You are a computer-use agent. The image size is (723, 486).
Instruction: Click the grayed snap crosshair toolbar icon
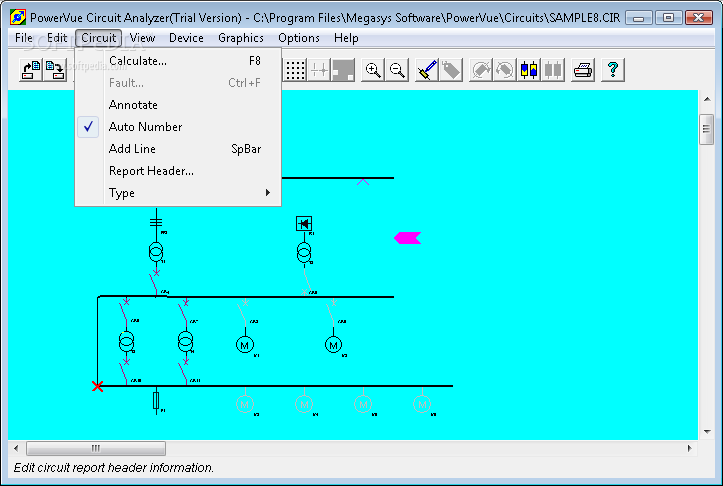pyautogui.click(x=319, y=70)
